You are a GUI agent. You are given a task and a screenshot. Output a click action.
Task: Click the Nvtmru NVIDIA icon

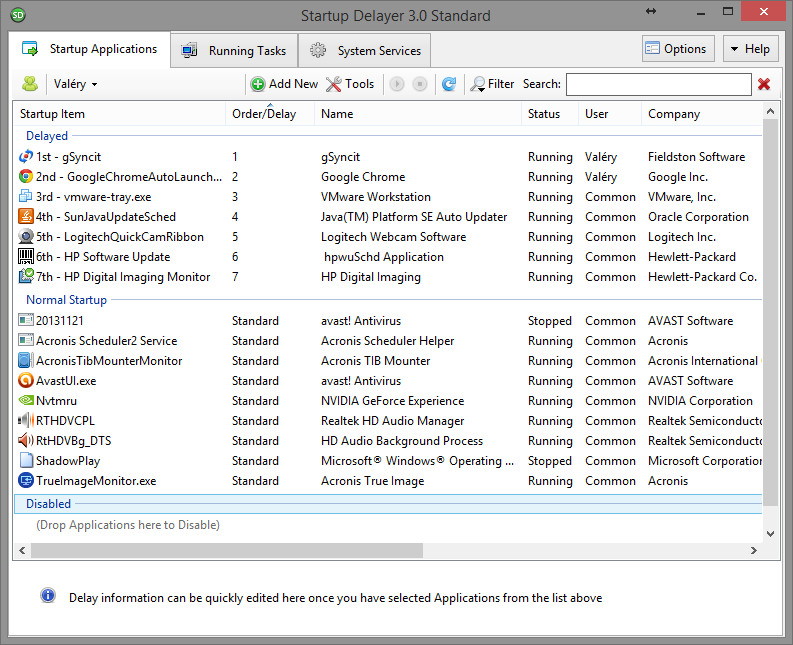tap(26, 401)
